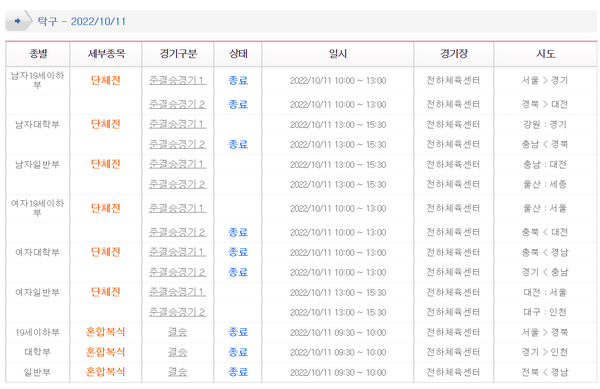Click 종료 status in 서울 > 경북 row

238,332
